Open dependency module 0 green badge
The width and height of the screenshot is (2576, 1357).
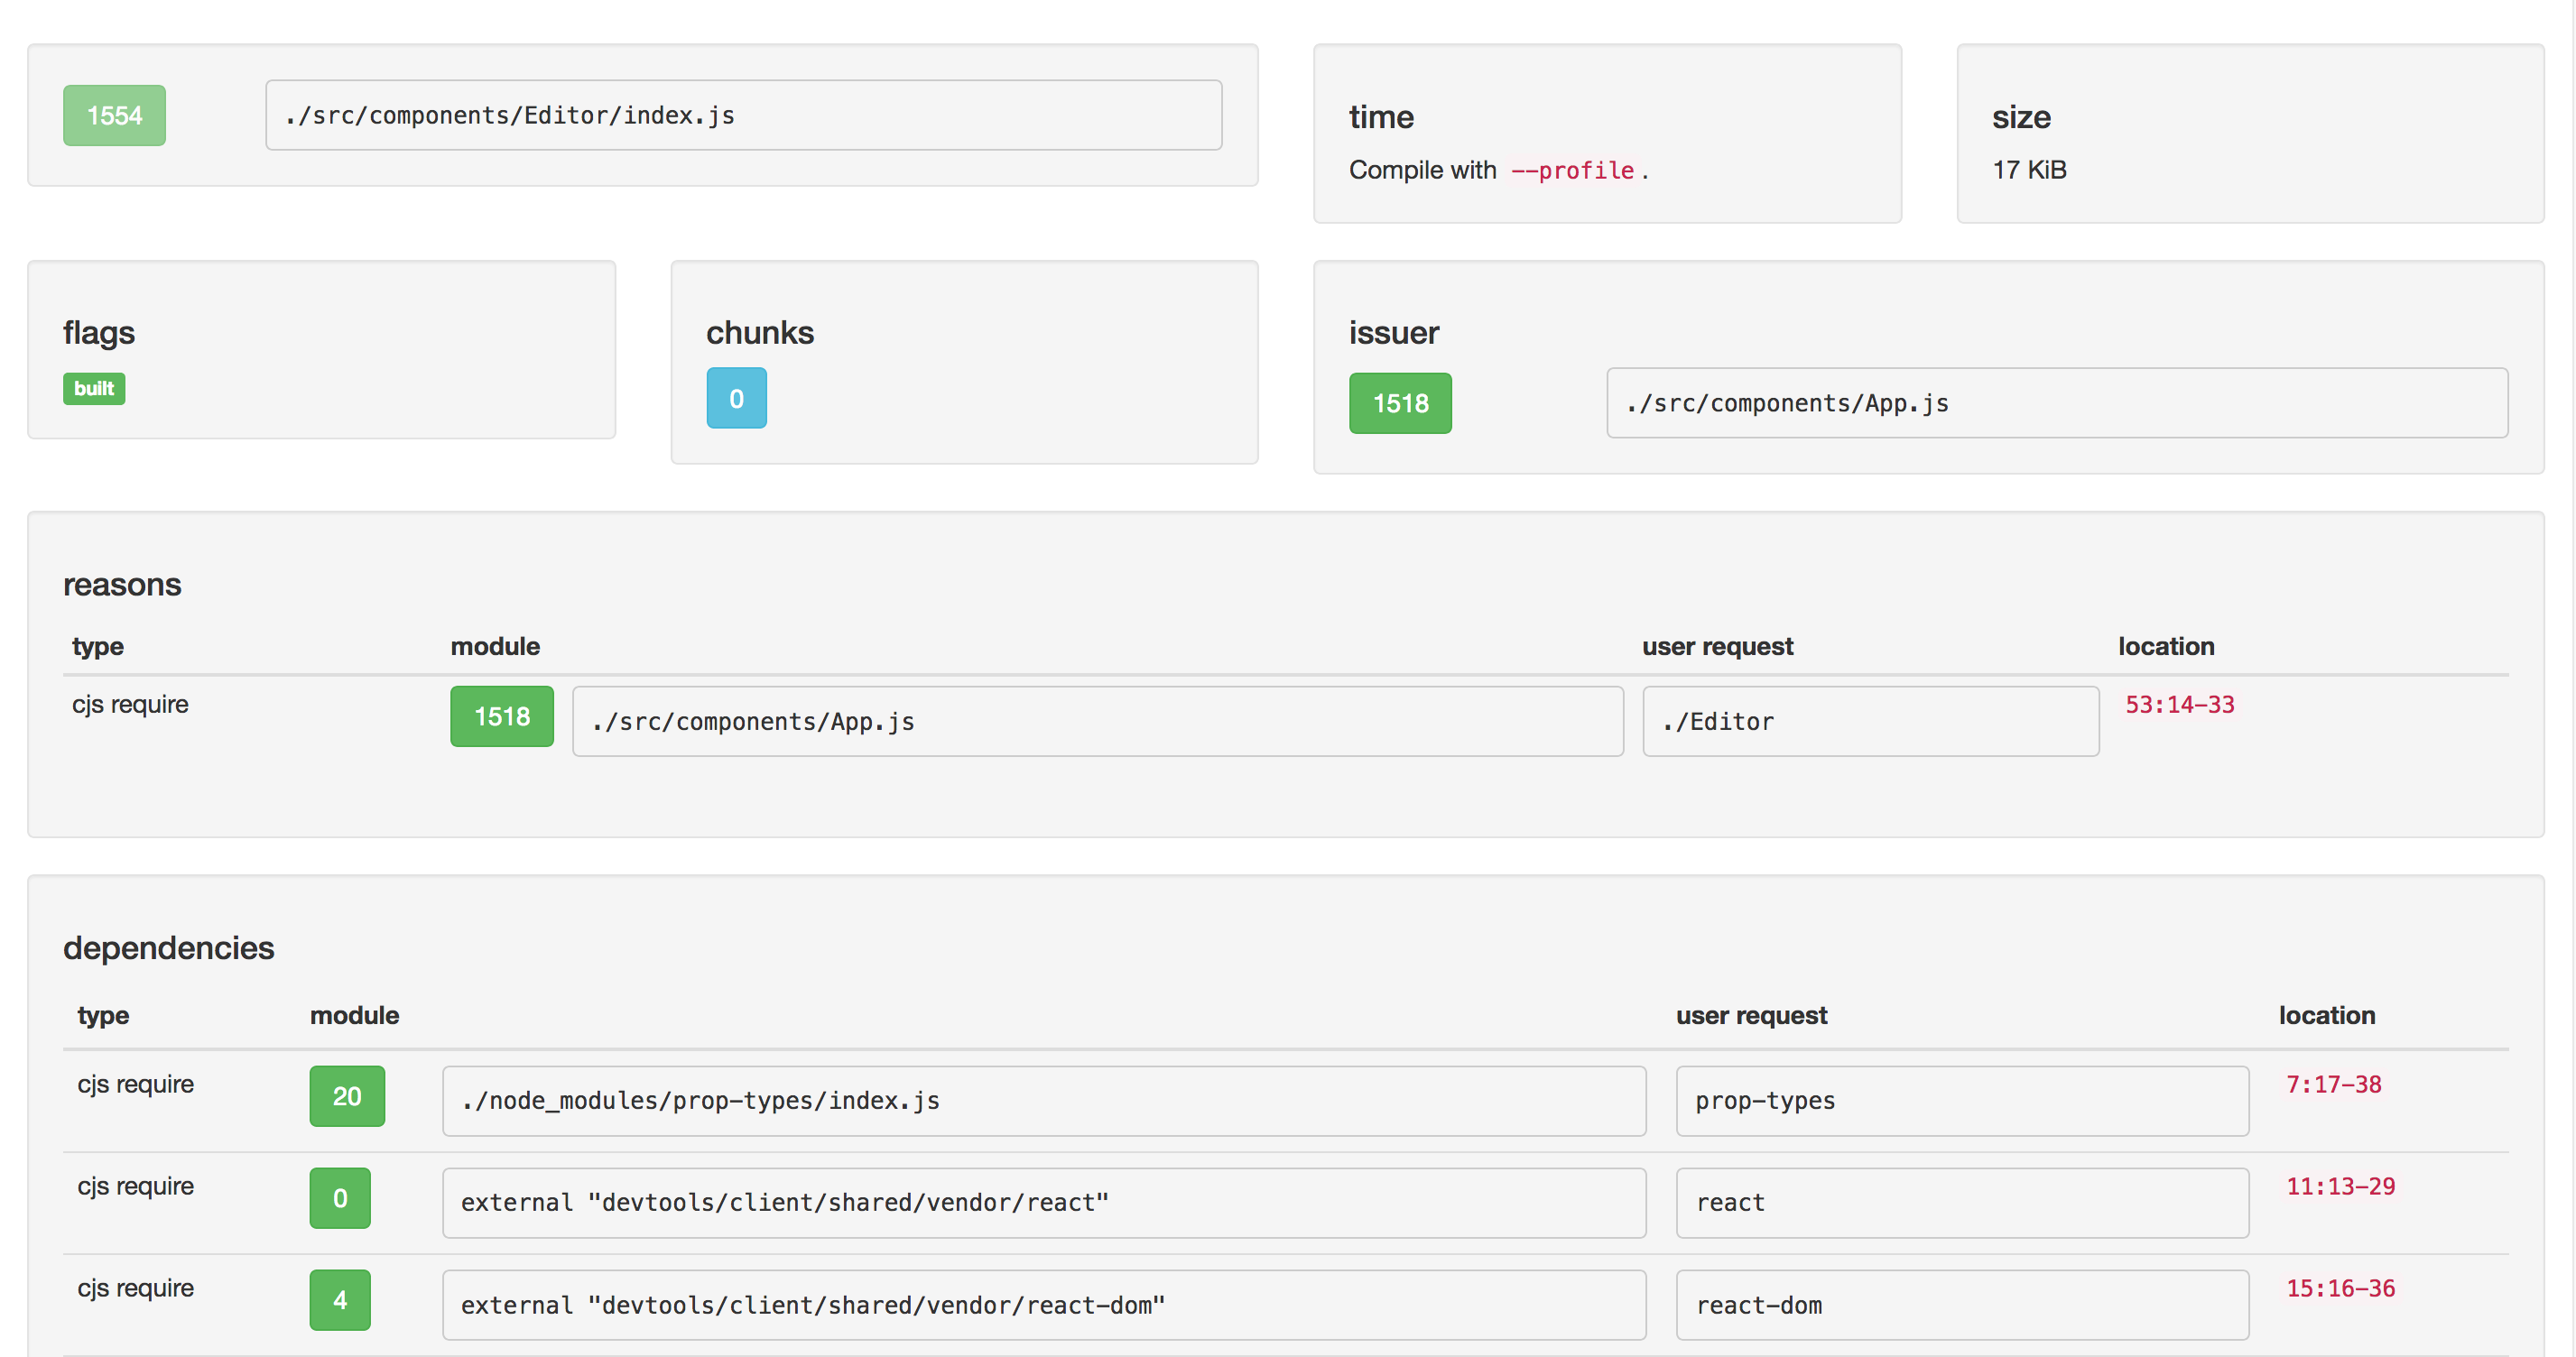tap(340, 1198)
